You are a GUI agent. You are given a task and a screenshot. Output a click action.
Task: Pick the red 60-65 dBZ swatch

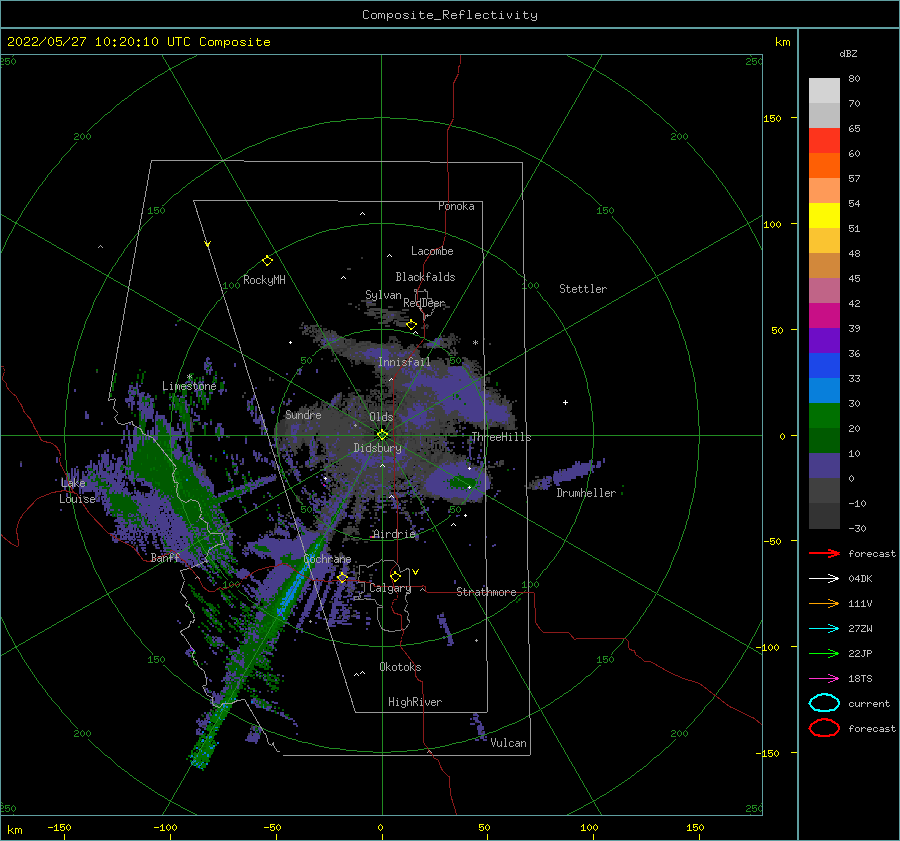824,141
